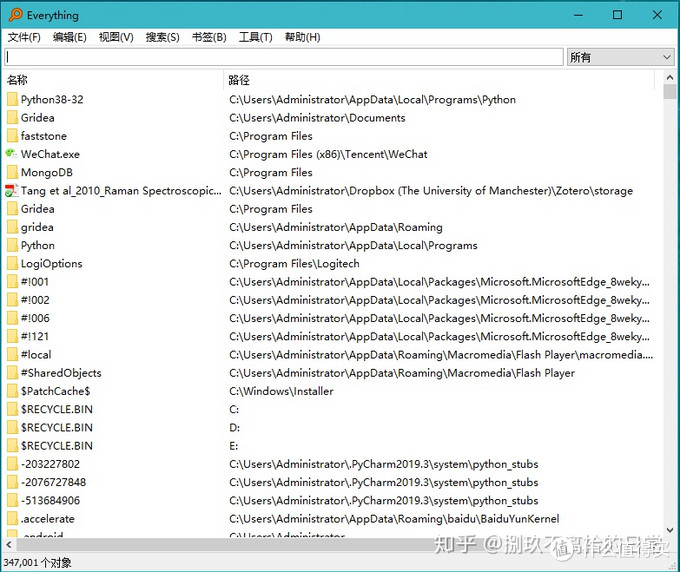680x572 pixels.
Task: Minimize the Everything window
Action: point(578,15)
